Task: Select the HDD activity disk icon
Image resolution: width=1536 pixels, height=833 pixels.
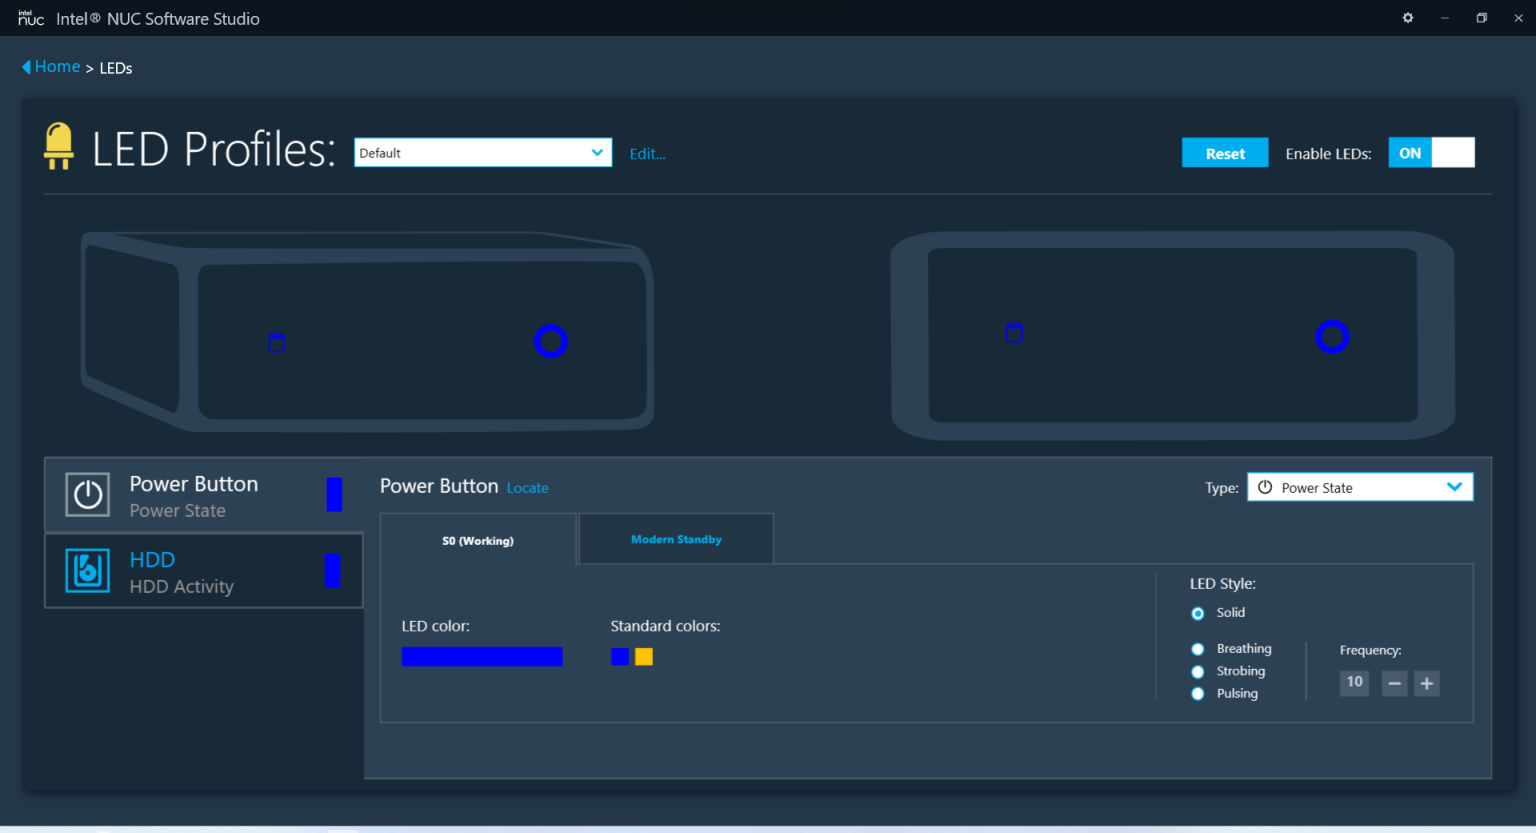Action: [x=88, y=571]
